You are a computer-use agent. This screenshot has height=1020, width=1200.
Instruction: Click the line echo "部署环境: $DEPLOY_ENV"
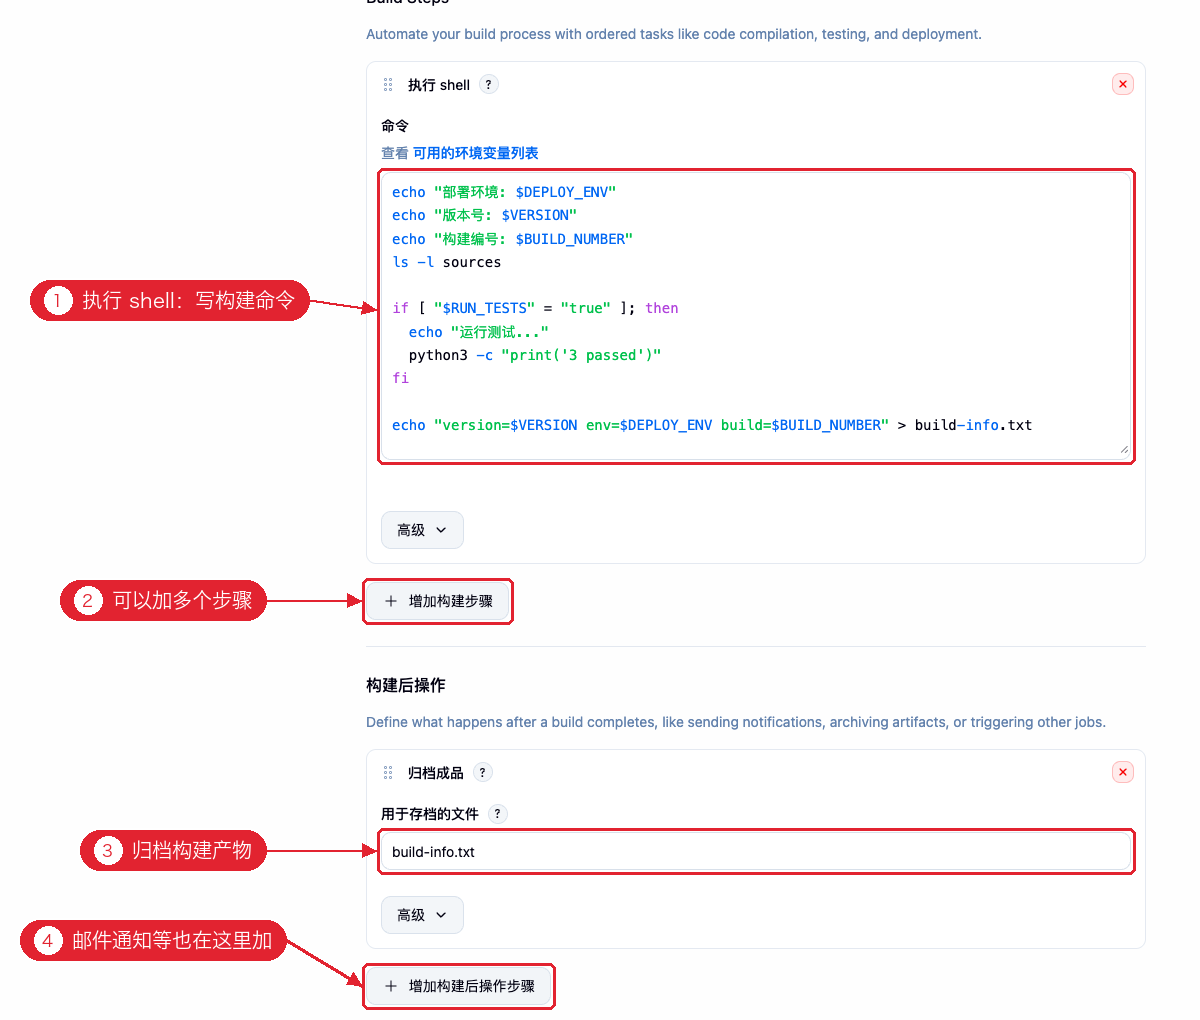(x=504, y=192)
